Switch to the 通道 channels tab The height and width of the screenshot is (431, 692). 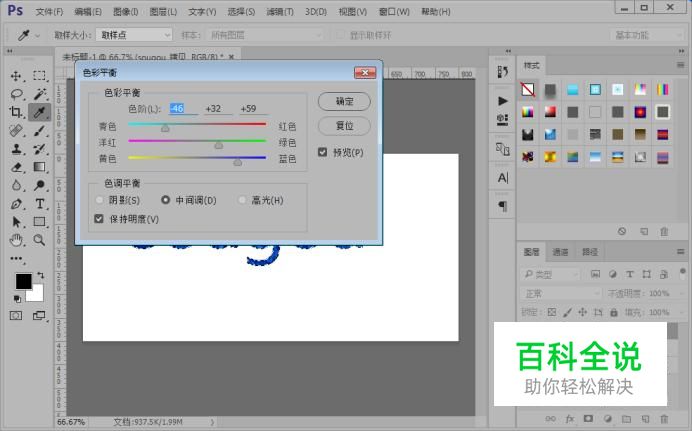(560, 252)
